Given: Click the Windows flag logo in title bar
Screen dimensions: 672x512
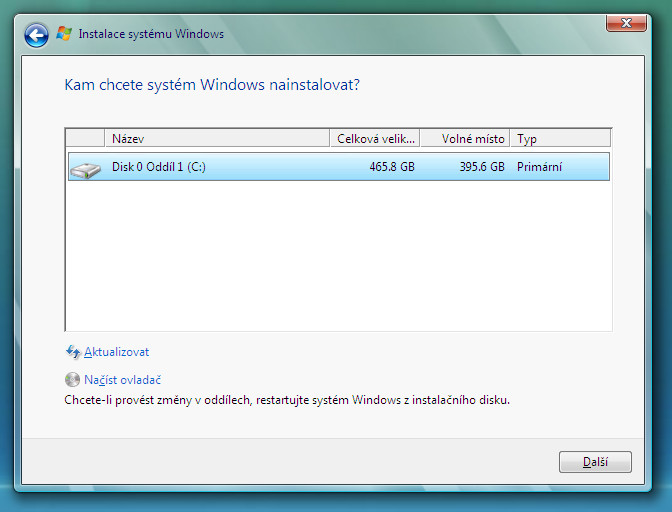Looking at the screenshot, I should coord(64,33).
